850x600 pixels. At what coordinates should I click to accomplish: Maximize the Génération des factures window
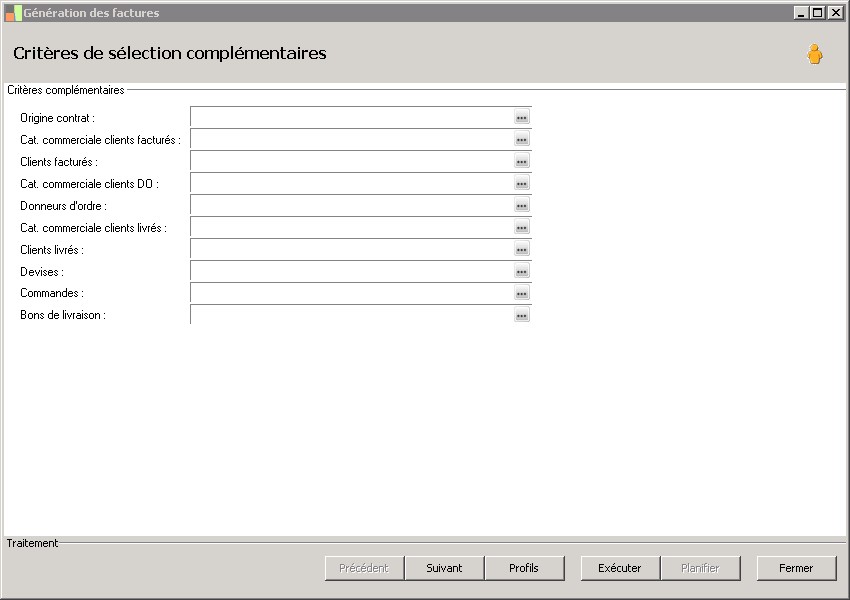818,12
